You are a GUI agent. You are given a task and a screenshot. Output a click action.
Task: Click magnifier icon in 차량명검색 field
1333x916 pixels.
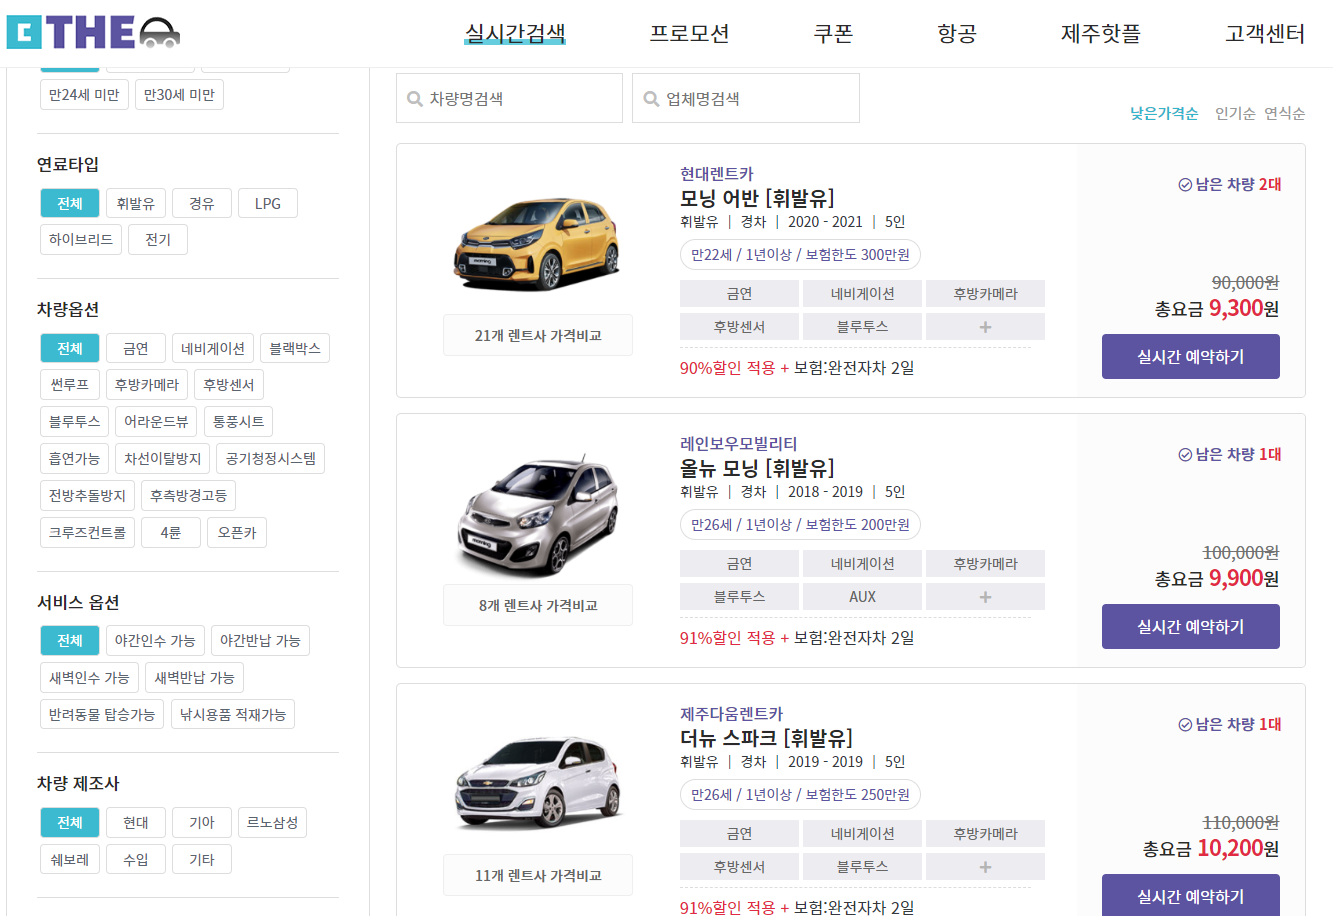(412, 98)
